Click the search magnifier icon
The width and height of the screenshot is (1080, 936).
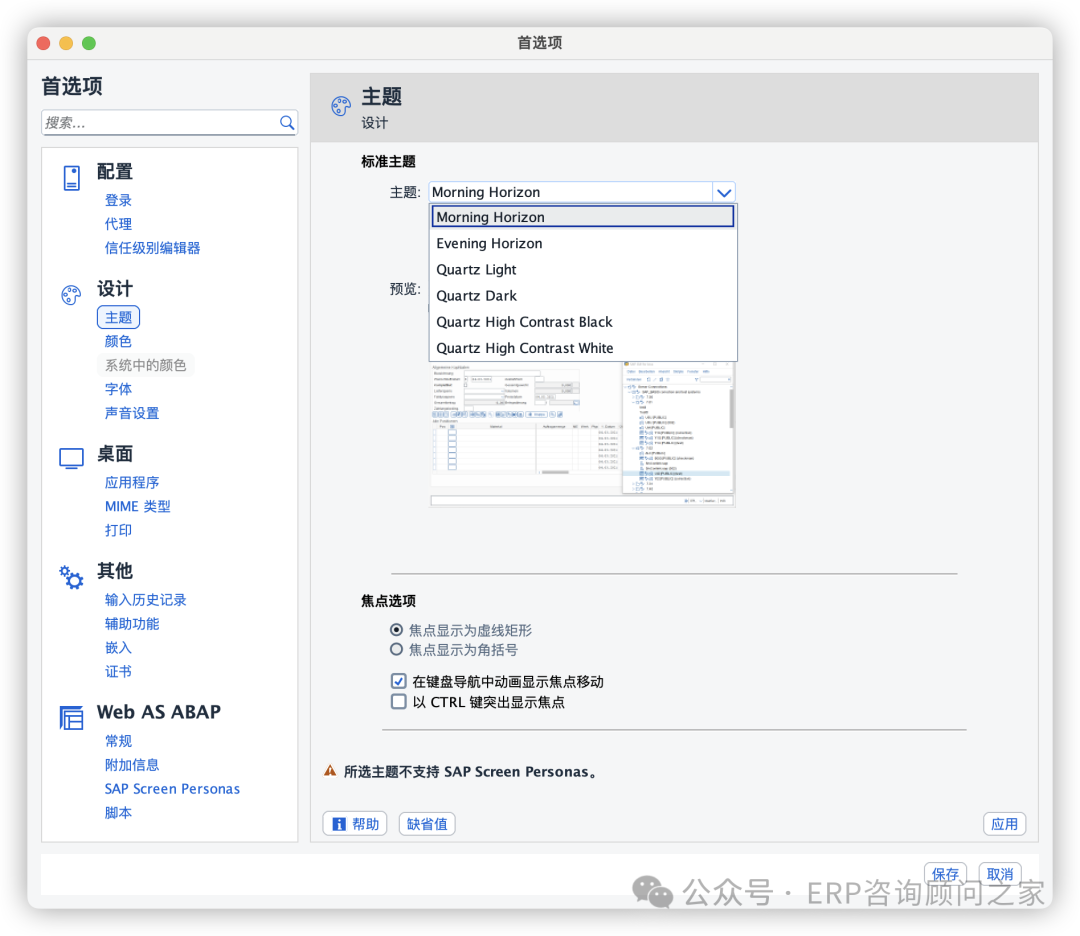(287, 123)
